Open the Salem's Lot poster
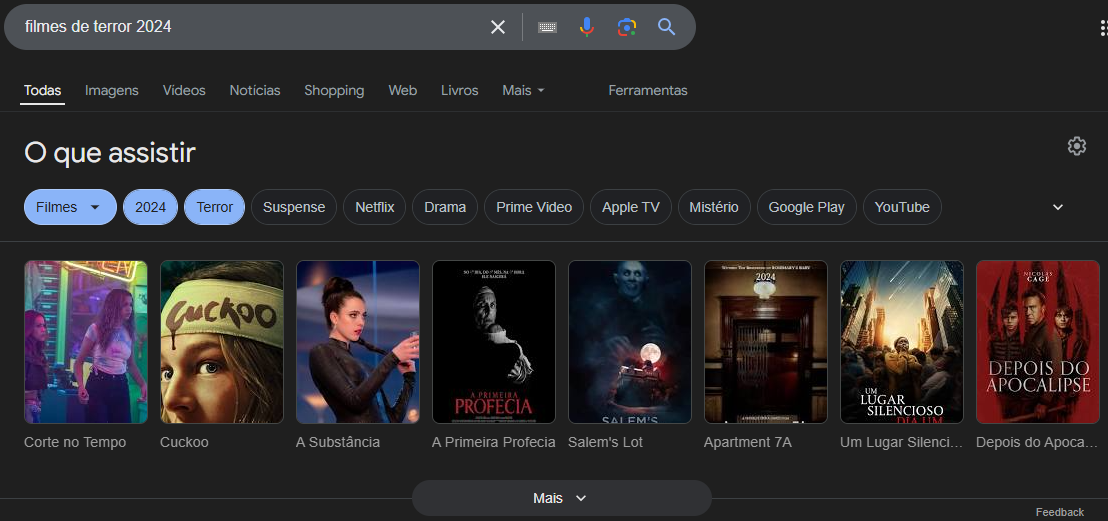This screenshot has height=521, width=1108. point(630,342)
